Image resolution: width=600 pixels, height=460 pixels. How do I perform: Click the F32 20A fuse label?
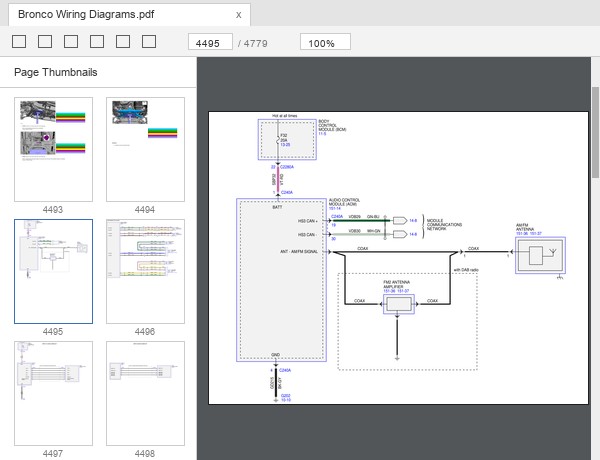tap(284, 138)
